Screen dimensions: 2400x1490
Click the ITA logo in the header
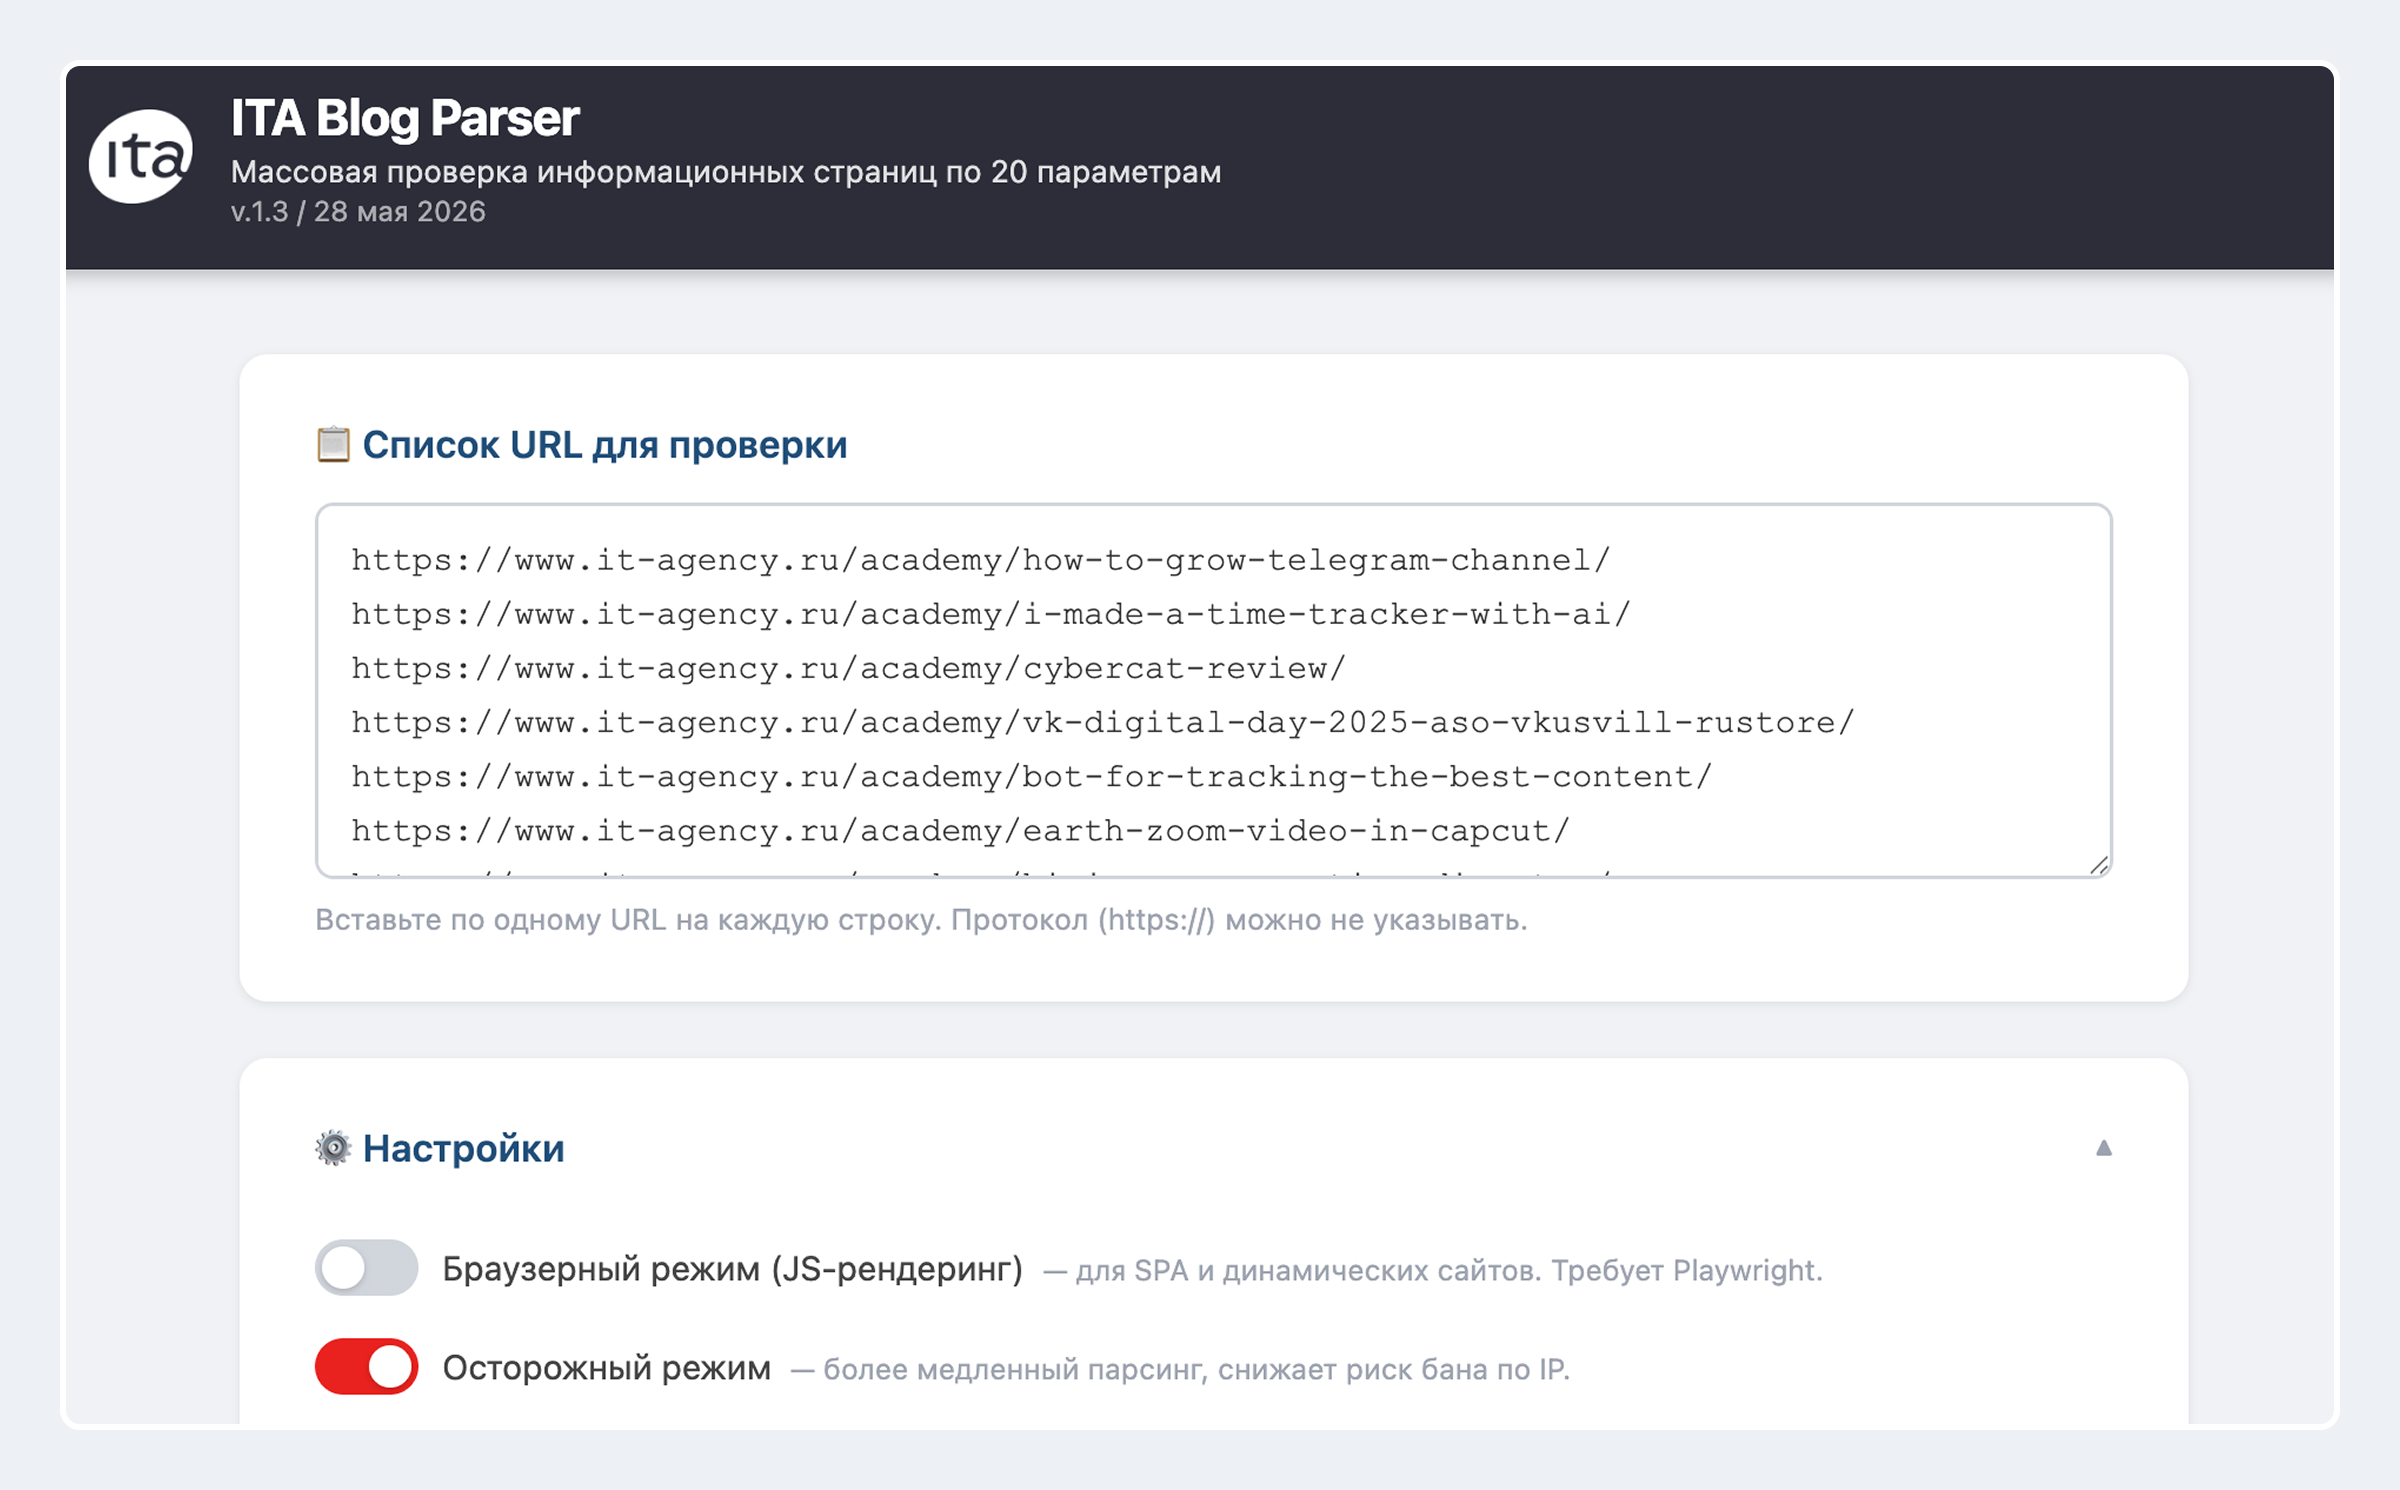(x=140, y=157)
